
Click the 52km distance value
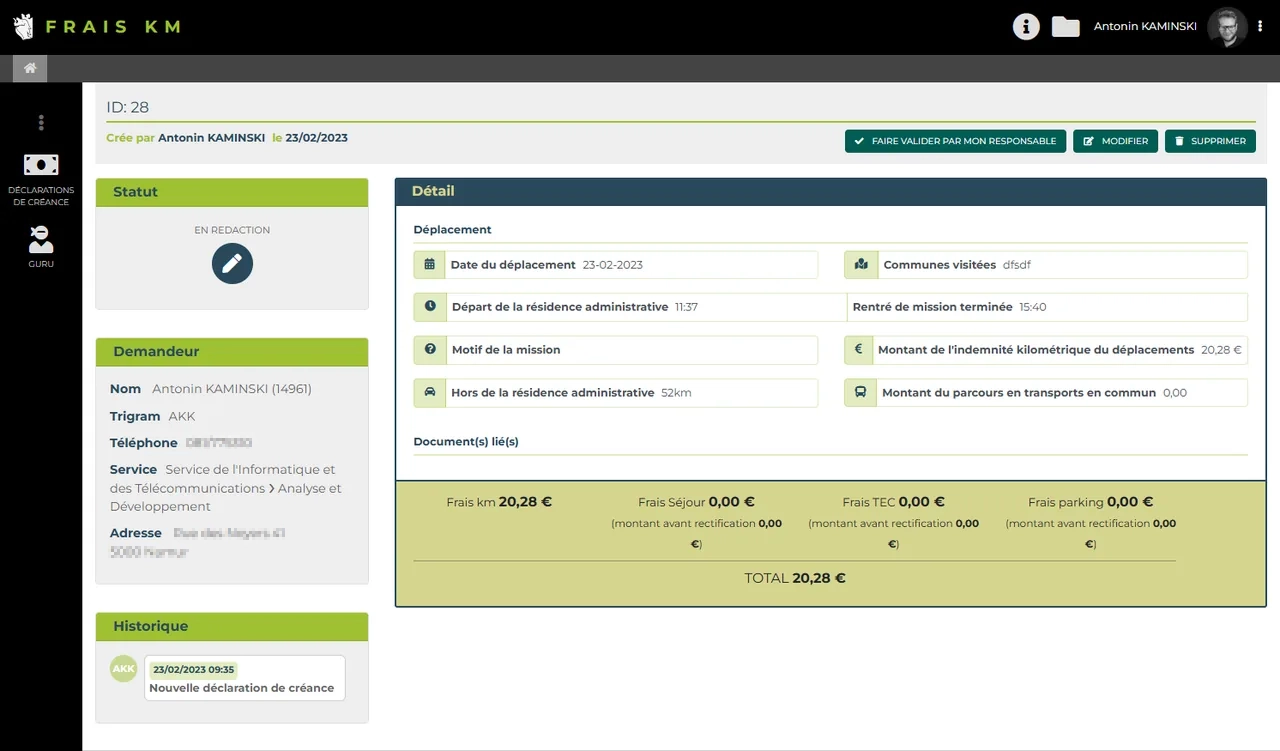(676, 393)
